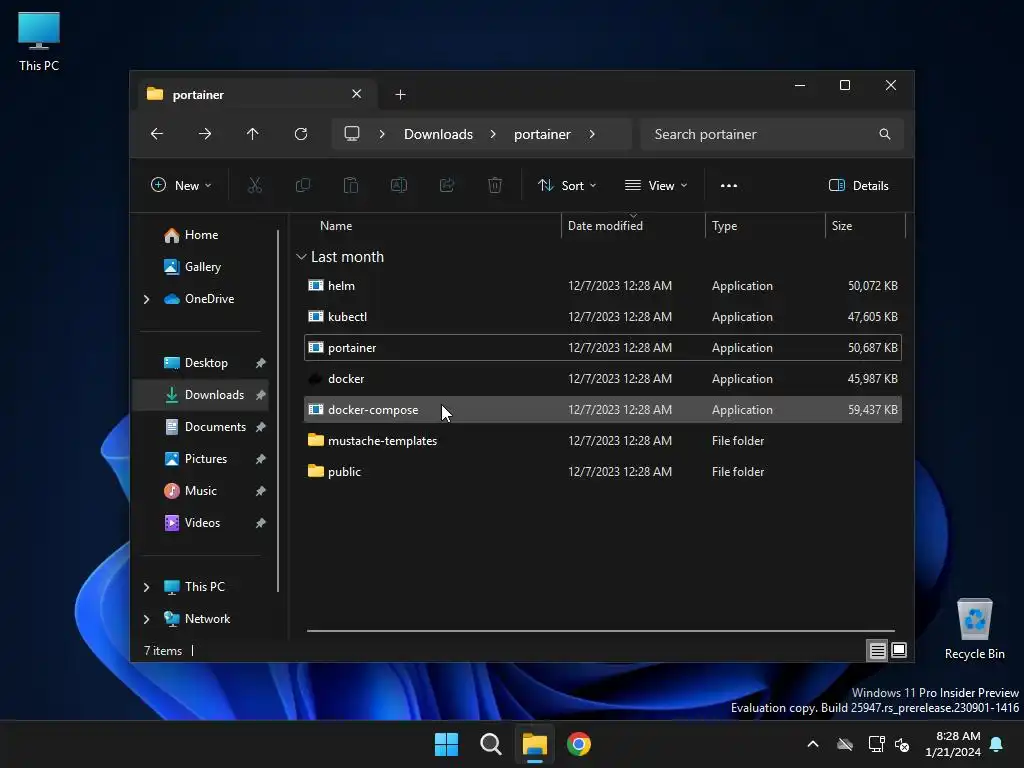Screen dimensions: 1024x768
Task: Open the View dropdown
Action: tap(656, 185)
